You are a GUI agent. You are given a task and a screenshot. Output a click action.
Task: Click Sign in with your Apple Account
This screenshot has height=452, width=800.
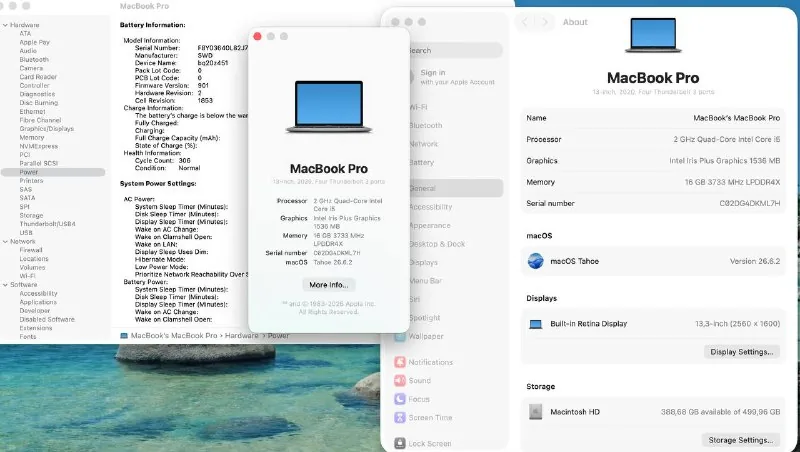456,77
